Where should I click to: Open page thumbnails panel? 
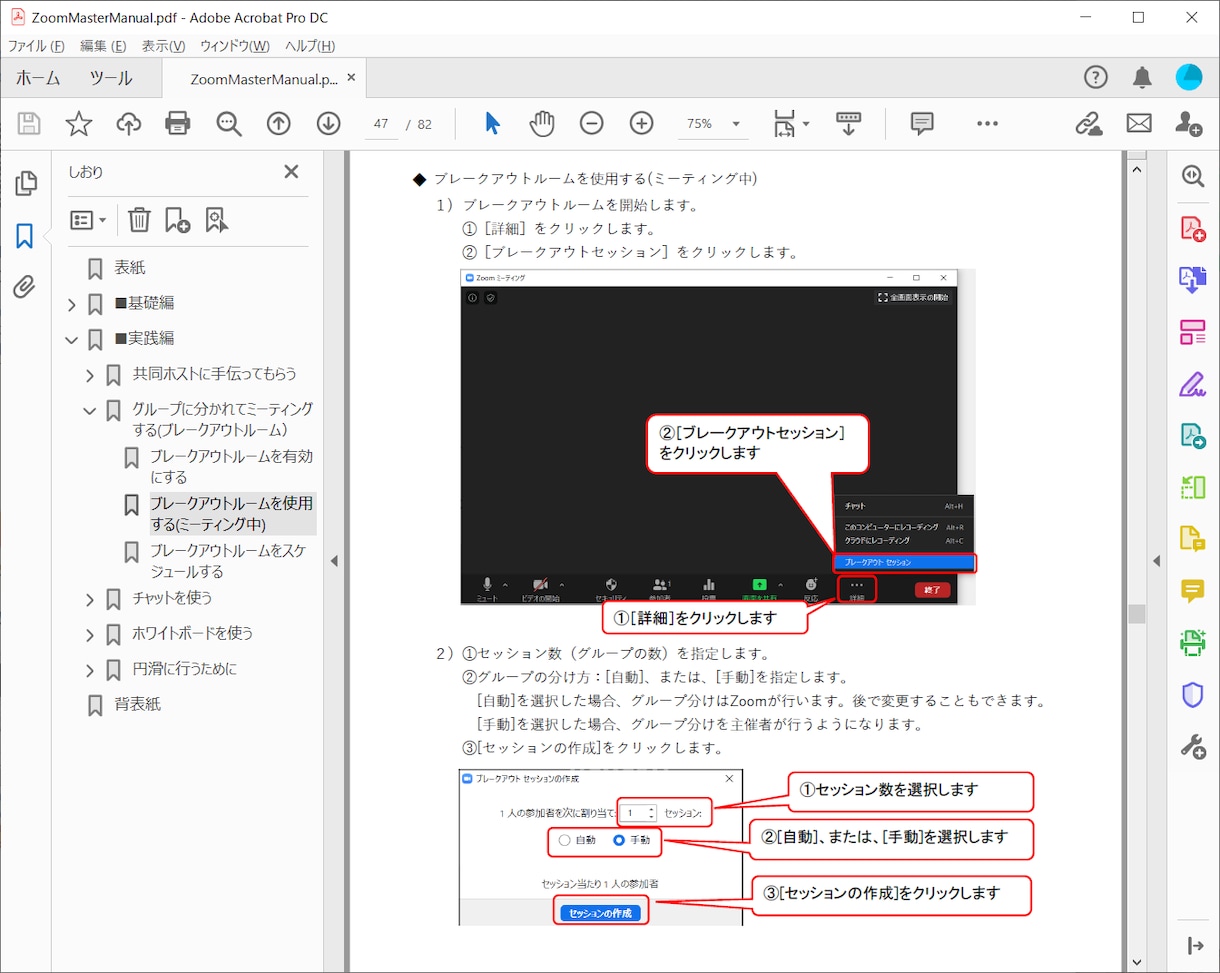[25, 183]
